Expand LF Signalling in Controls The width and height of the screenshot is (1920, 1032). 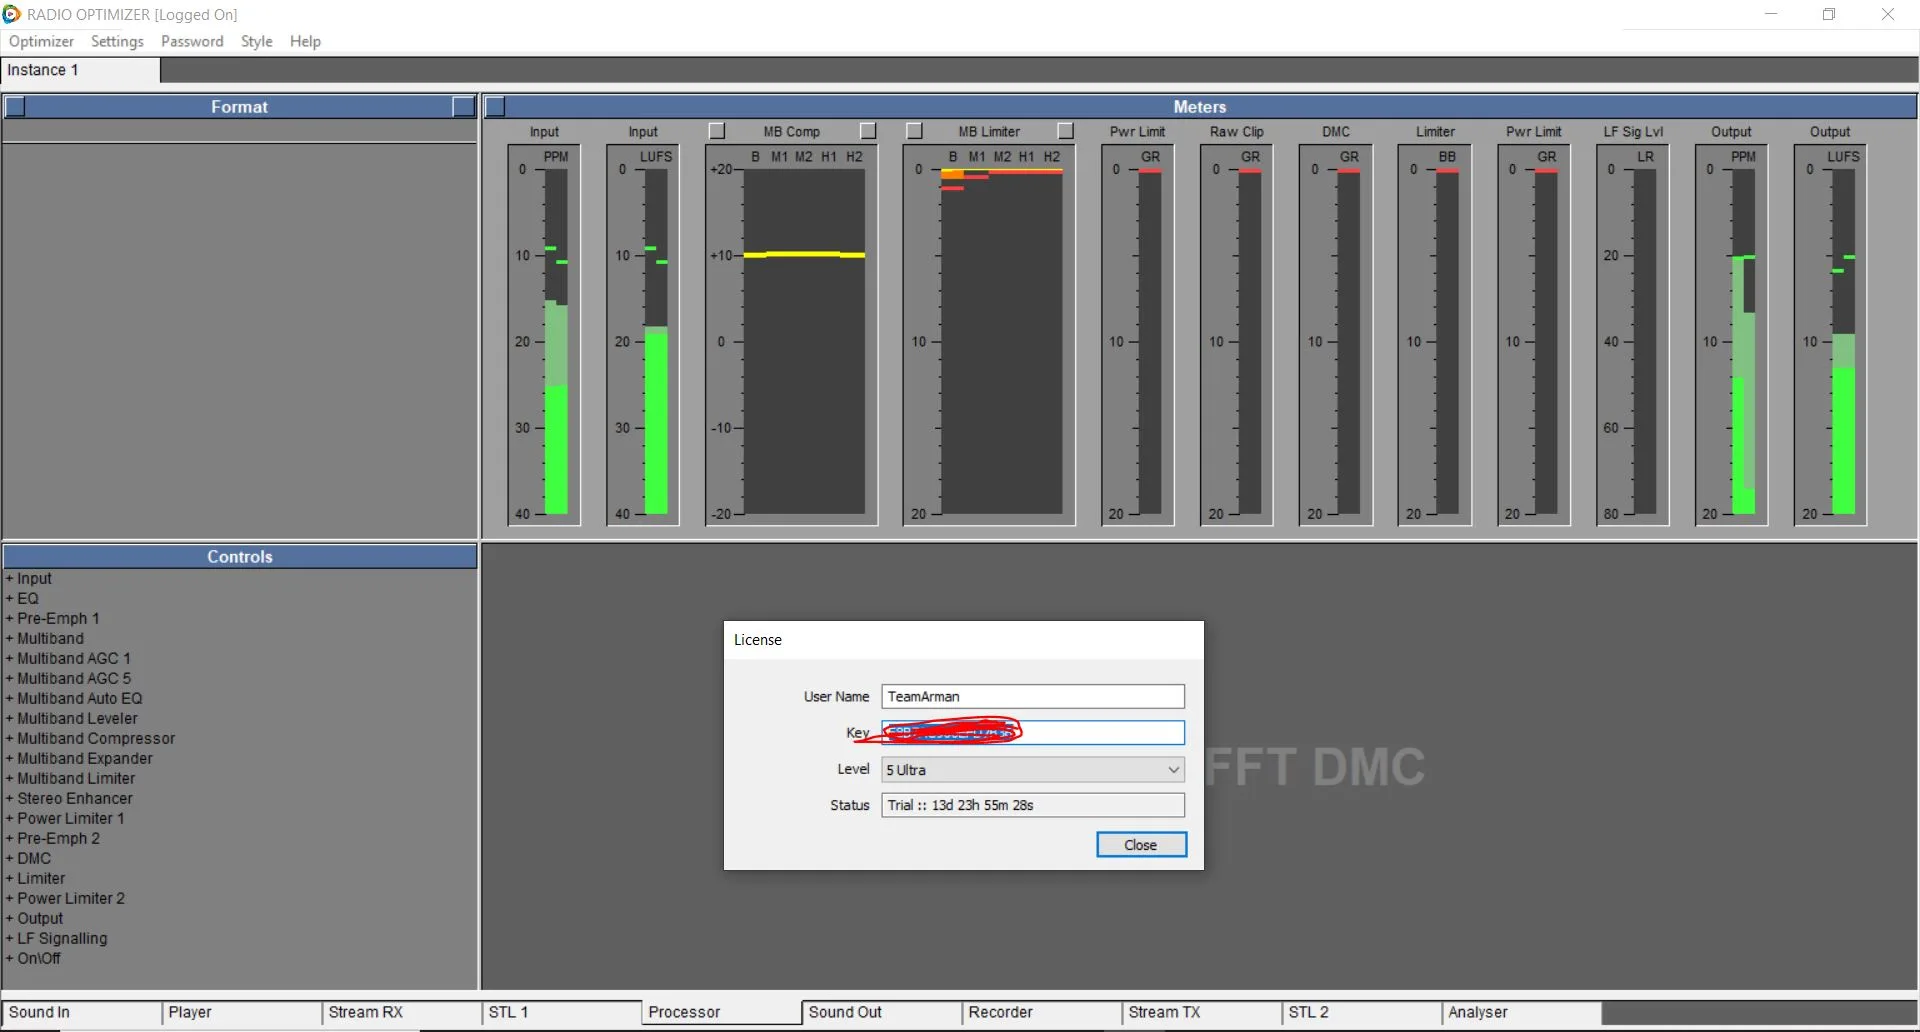pos(56,939)
